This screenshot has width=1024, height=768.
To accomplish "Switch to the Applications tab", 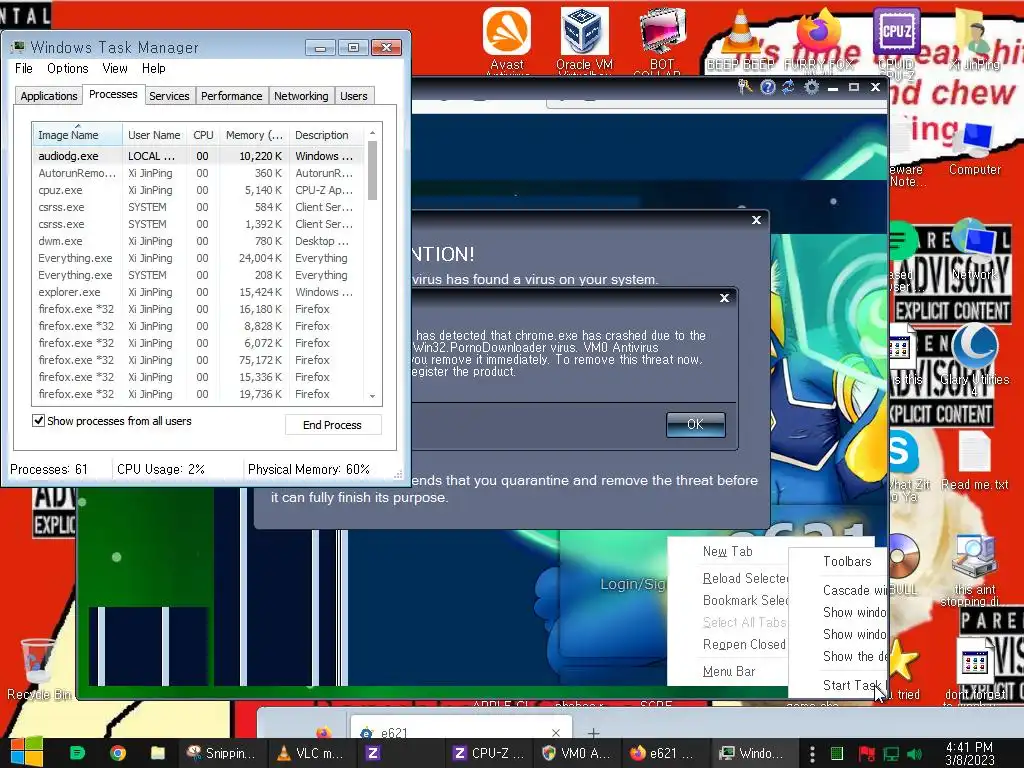I will (49, 96).
